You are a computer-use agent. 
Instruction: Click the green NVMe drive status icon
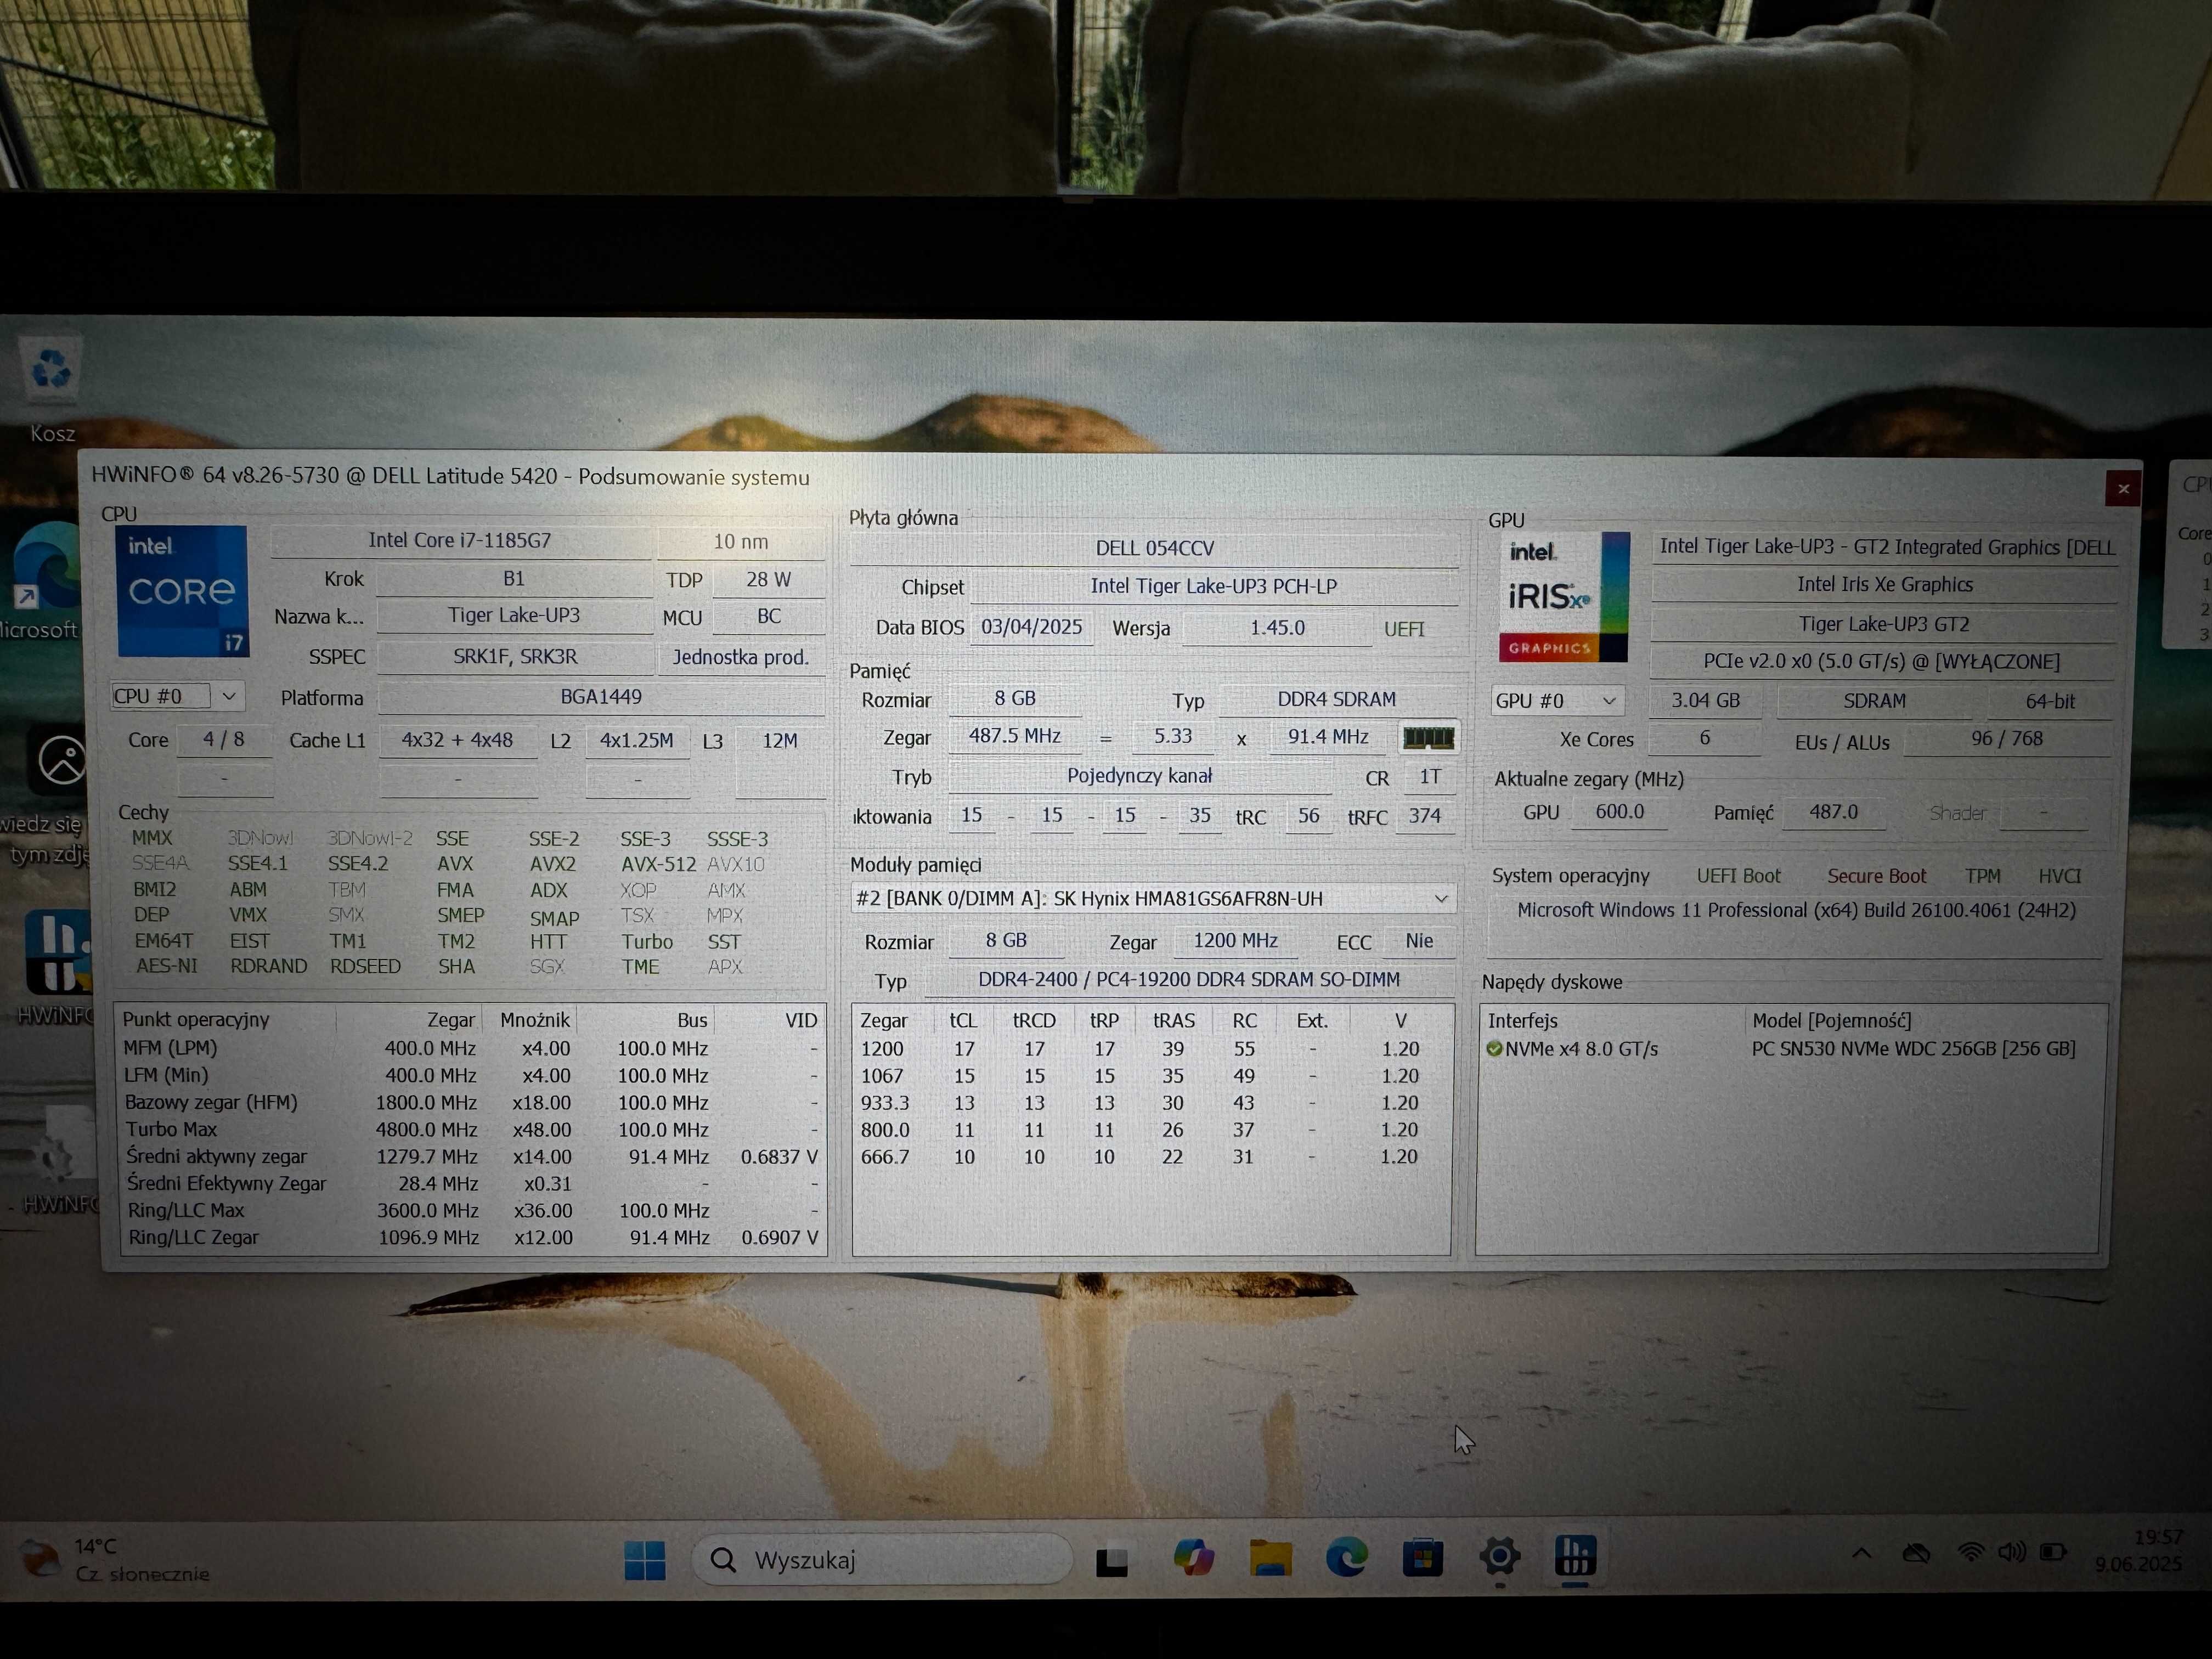click(x=1494, y=1049)
